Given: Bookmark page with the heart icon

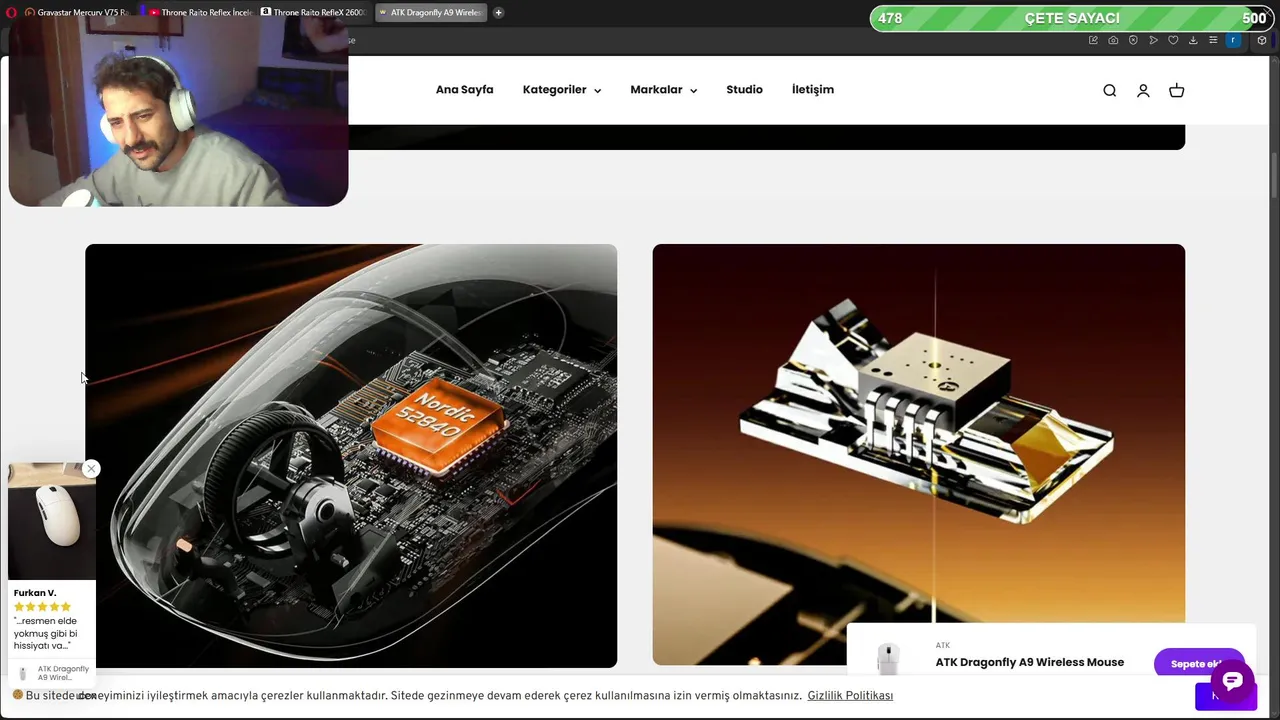Looking at the screenshot, I should (x=1173, y=40).
